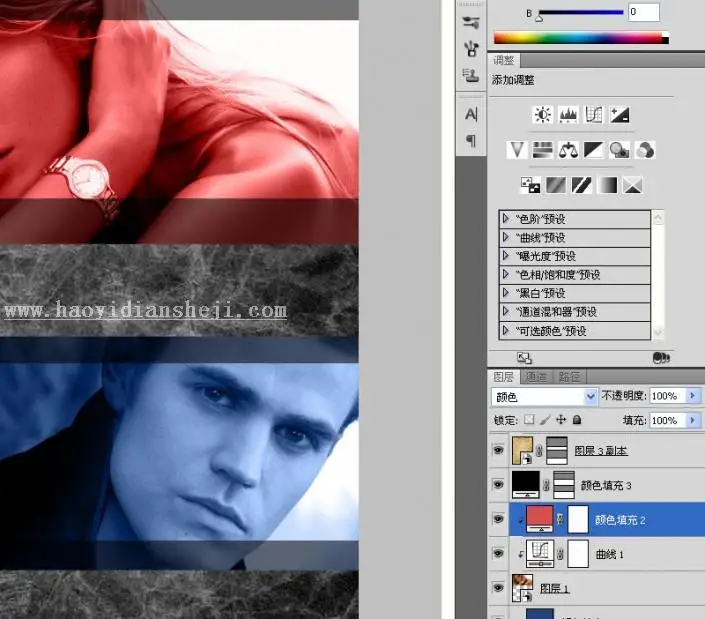
Task: Select the 曲线 1 layer name
Action: [x=609, y=554]
